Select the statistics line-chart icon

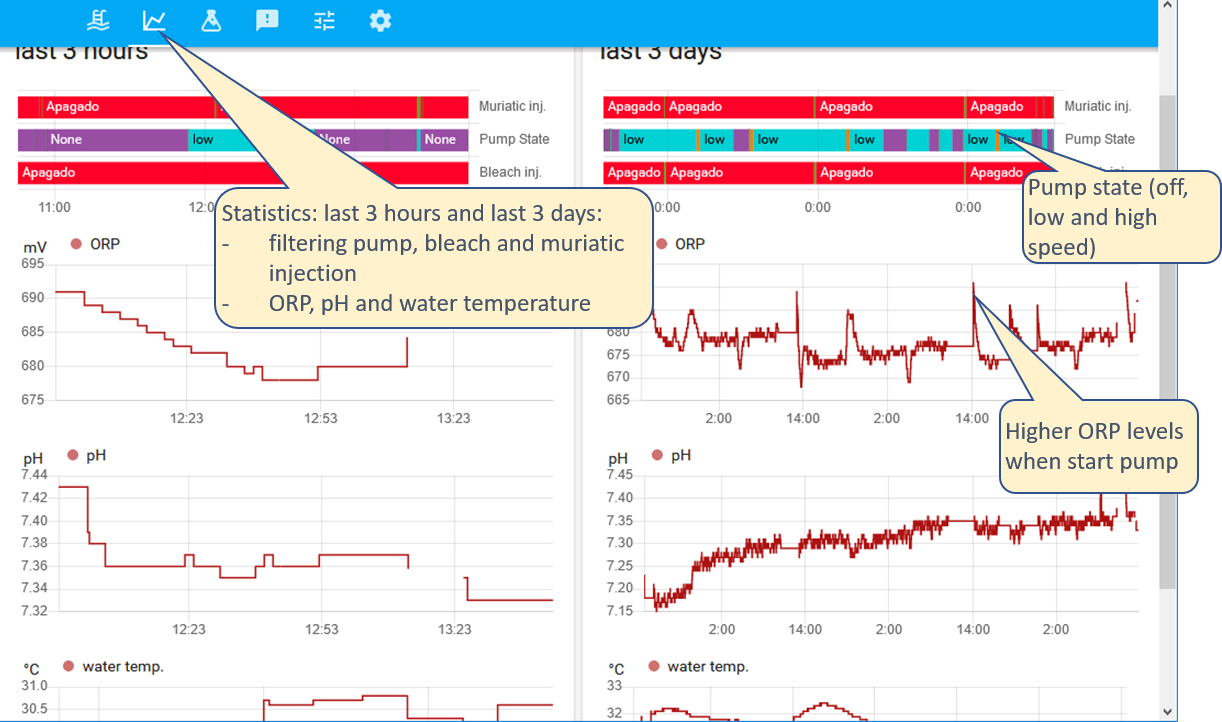[x=153, y=21]
